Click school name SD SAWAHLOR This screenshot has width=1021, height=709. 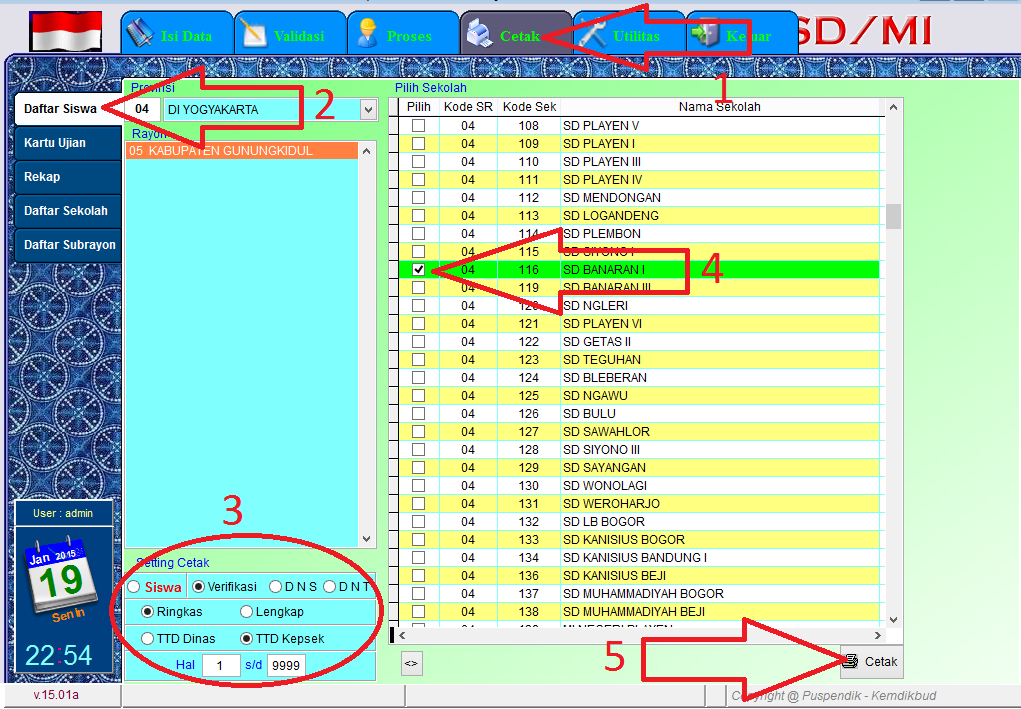pyautogui.click(x=606, y=432)
